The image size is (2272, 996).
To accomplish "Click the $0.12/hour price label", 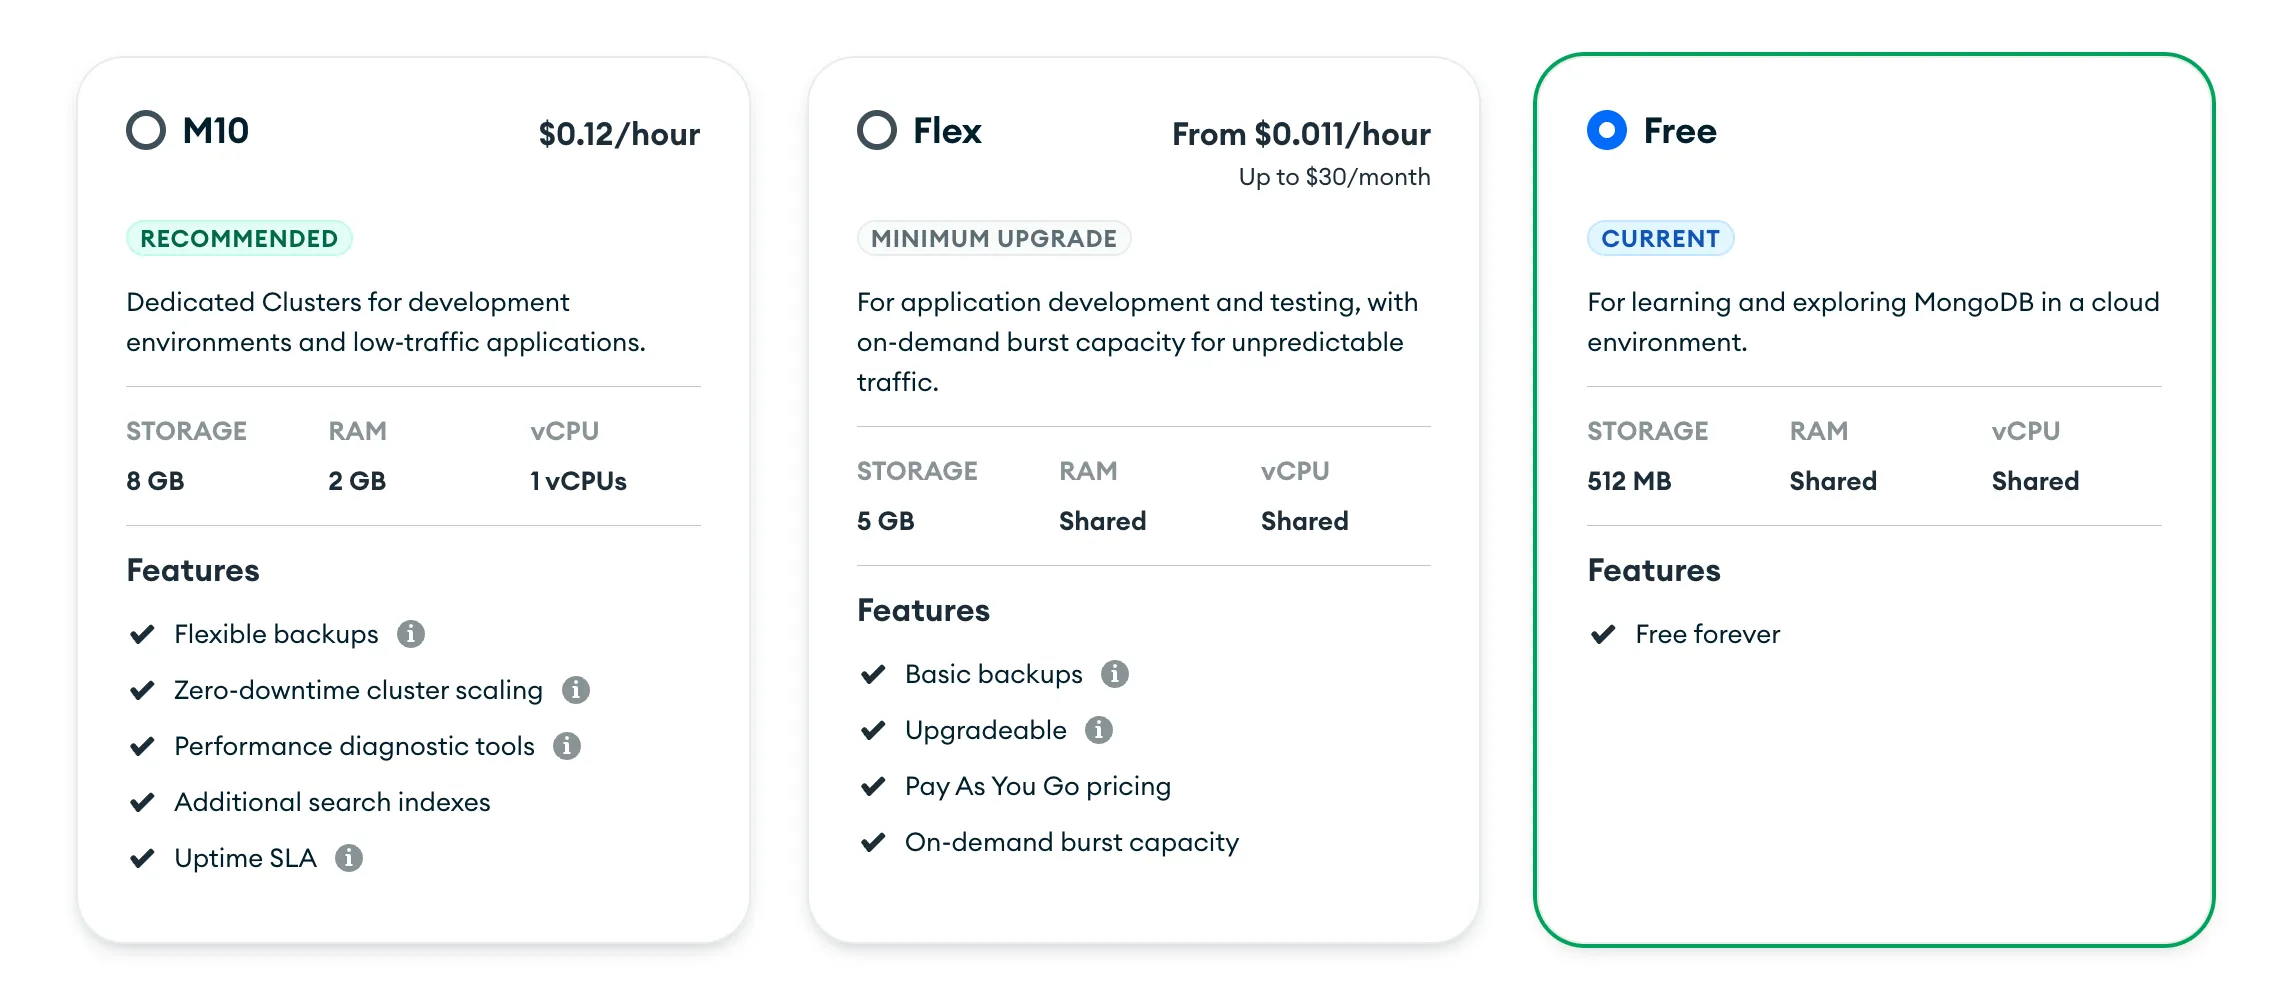I will click(619, 134).
